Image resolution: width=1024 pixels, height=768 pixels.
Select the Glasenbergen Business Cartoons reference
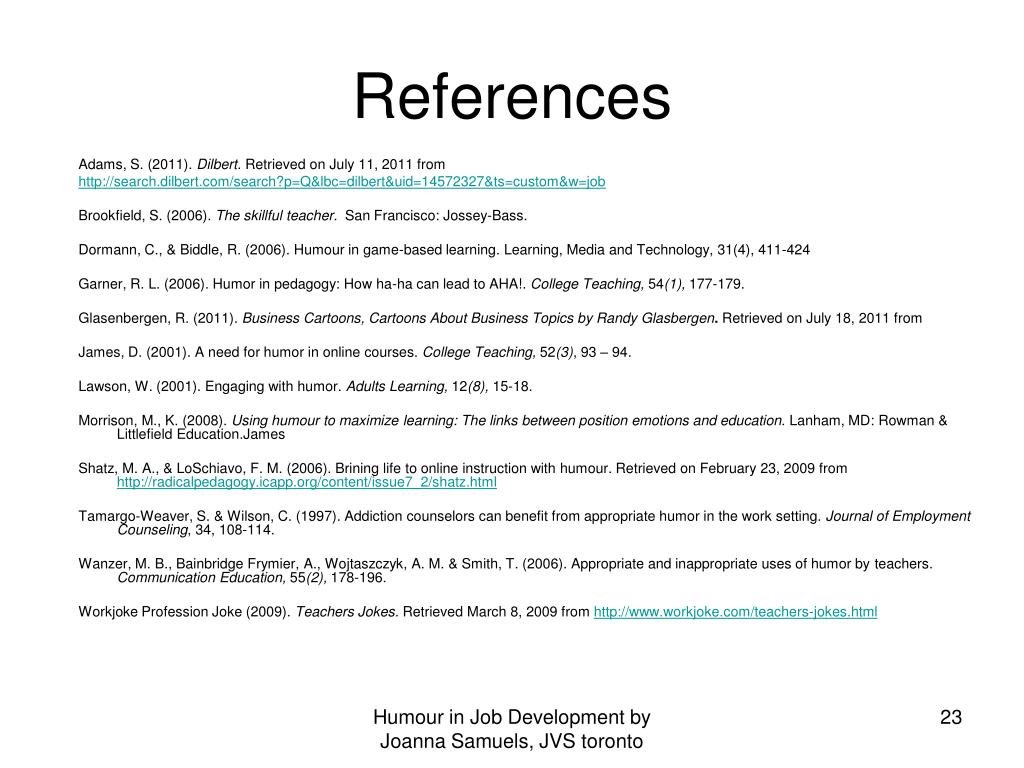[500, 318]
